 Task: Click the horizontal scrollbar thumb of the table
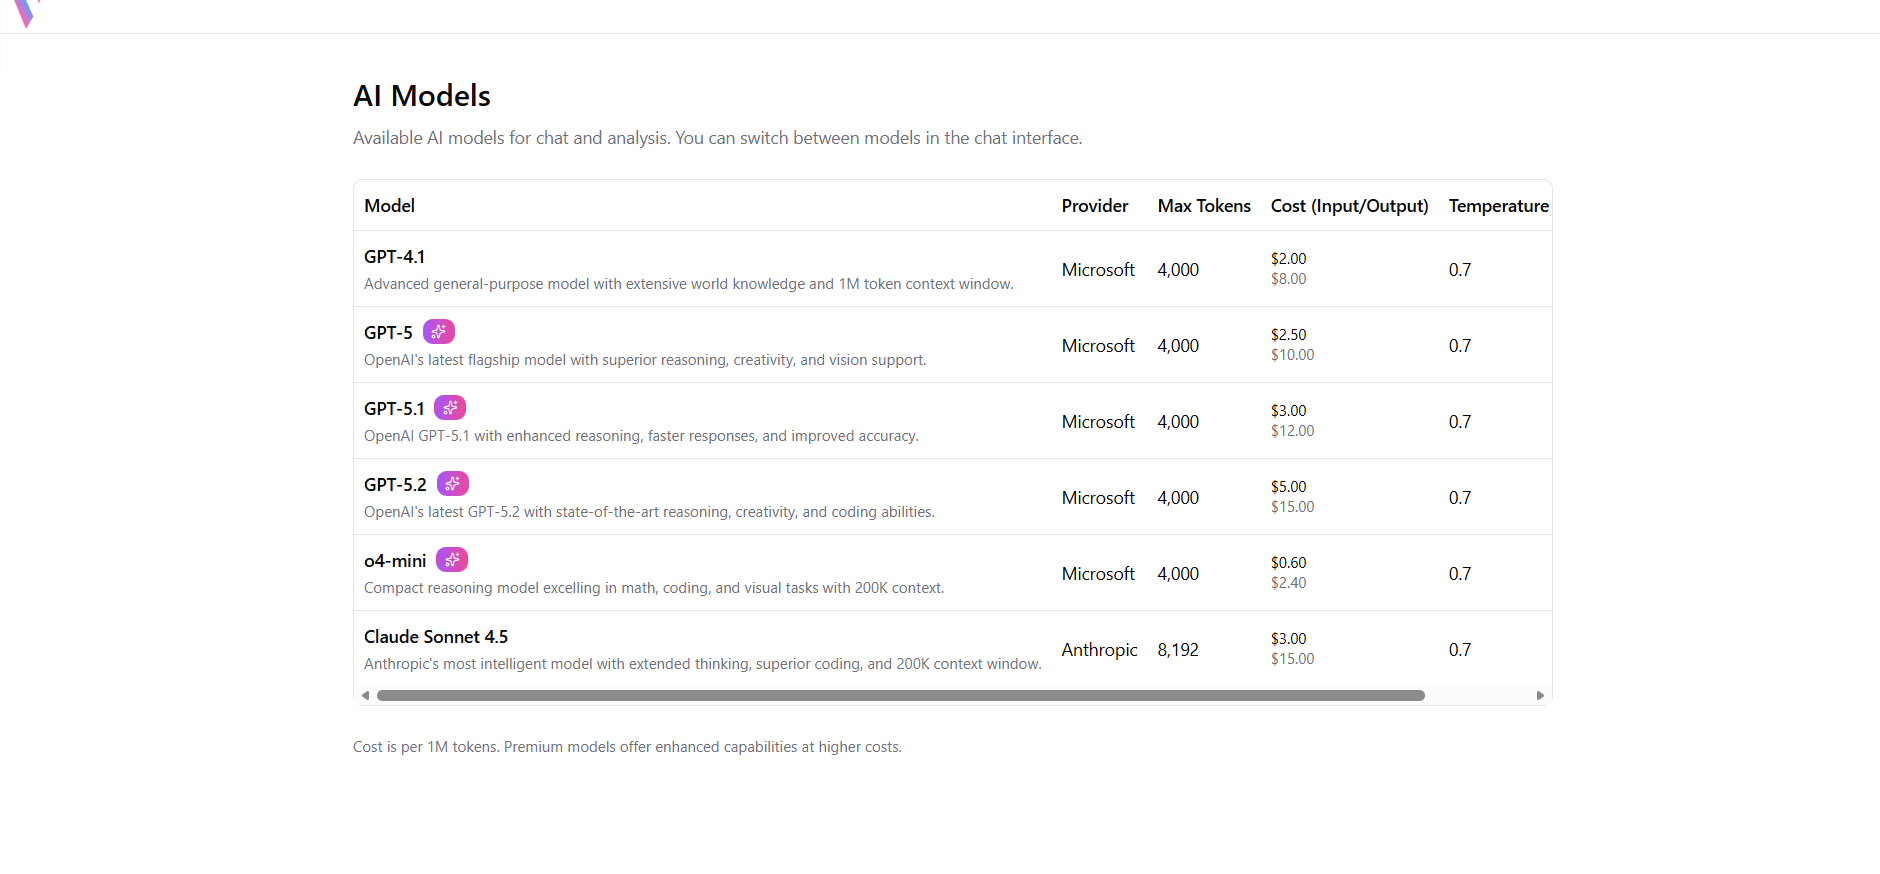(900, 695)
